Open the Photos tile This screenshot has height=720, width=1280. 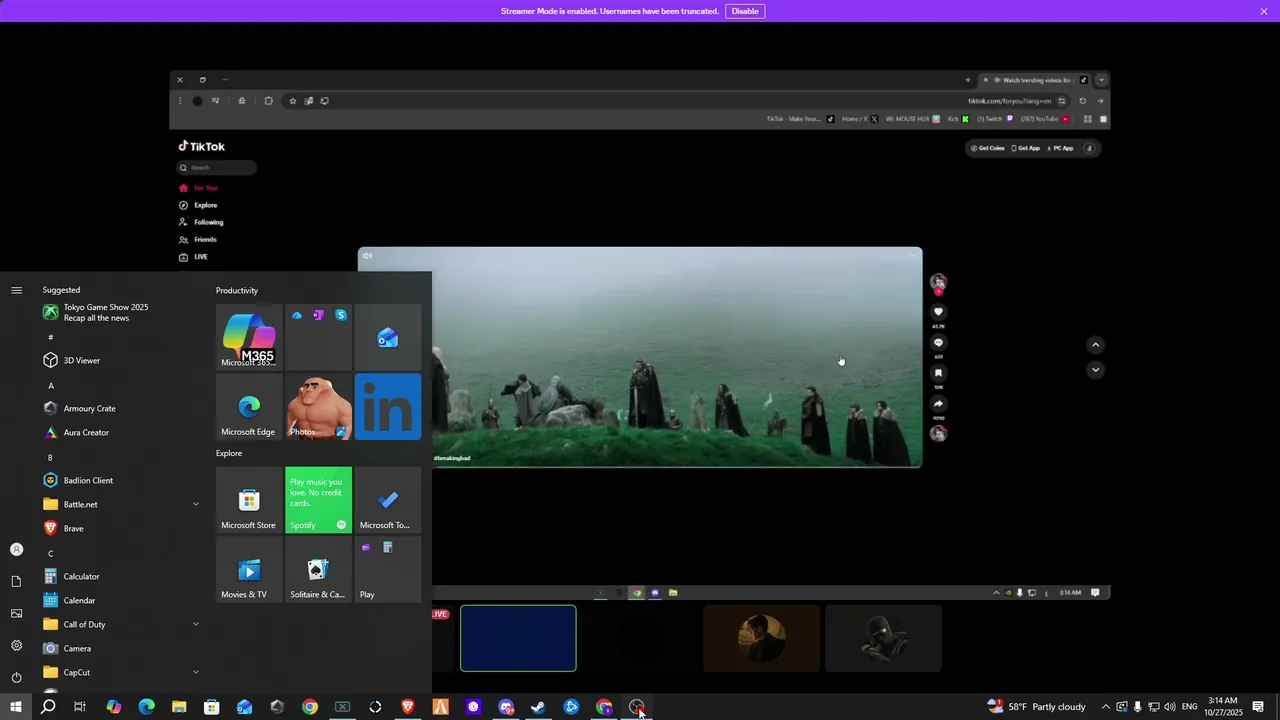pos(318,406)
